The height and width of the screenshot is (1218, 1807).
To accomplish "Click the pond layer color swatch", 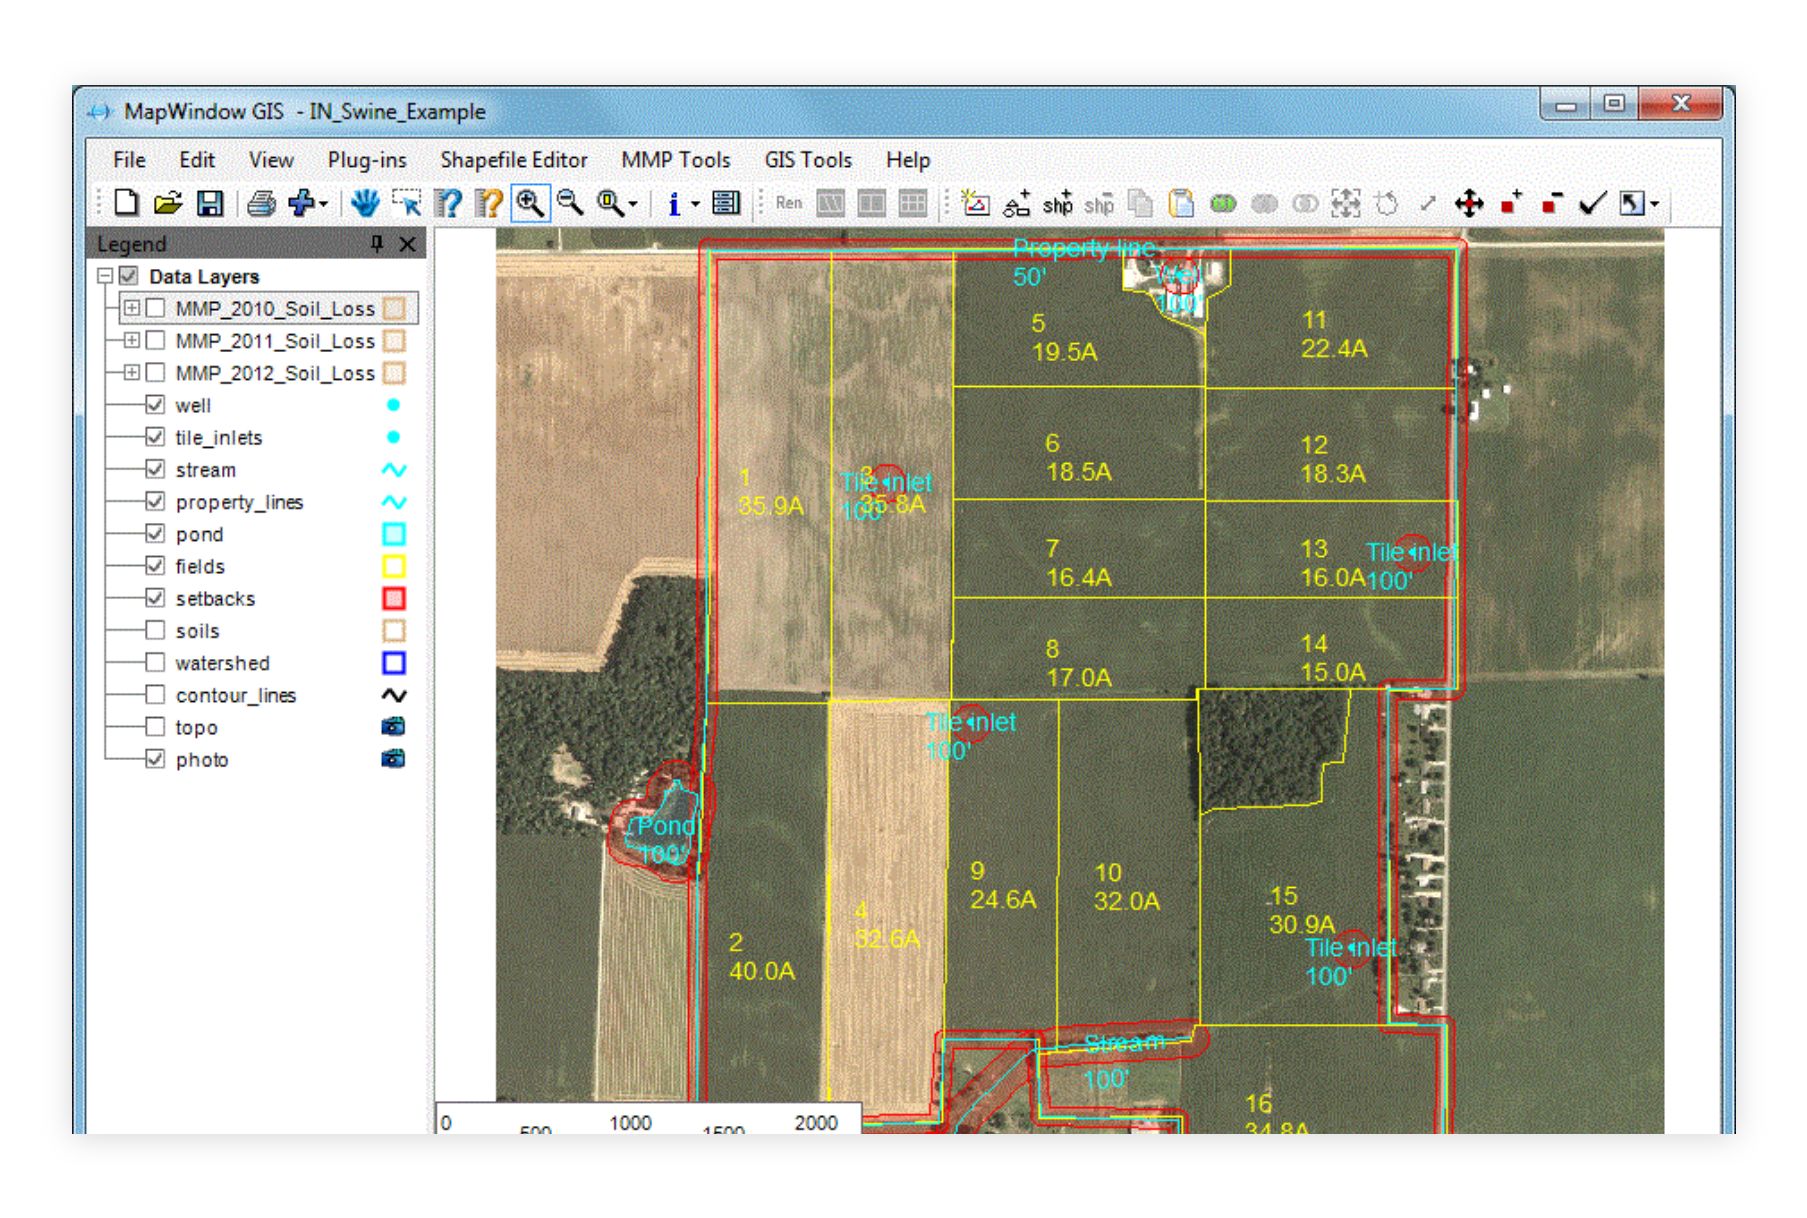I will [393, 534].
